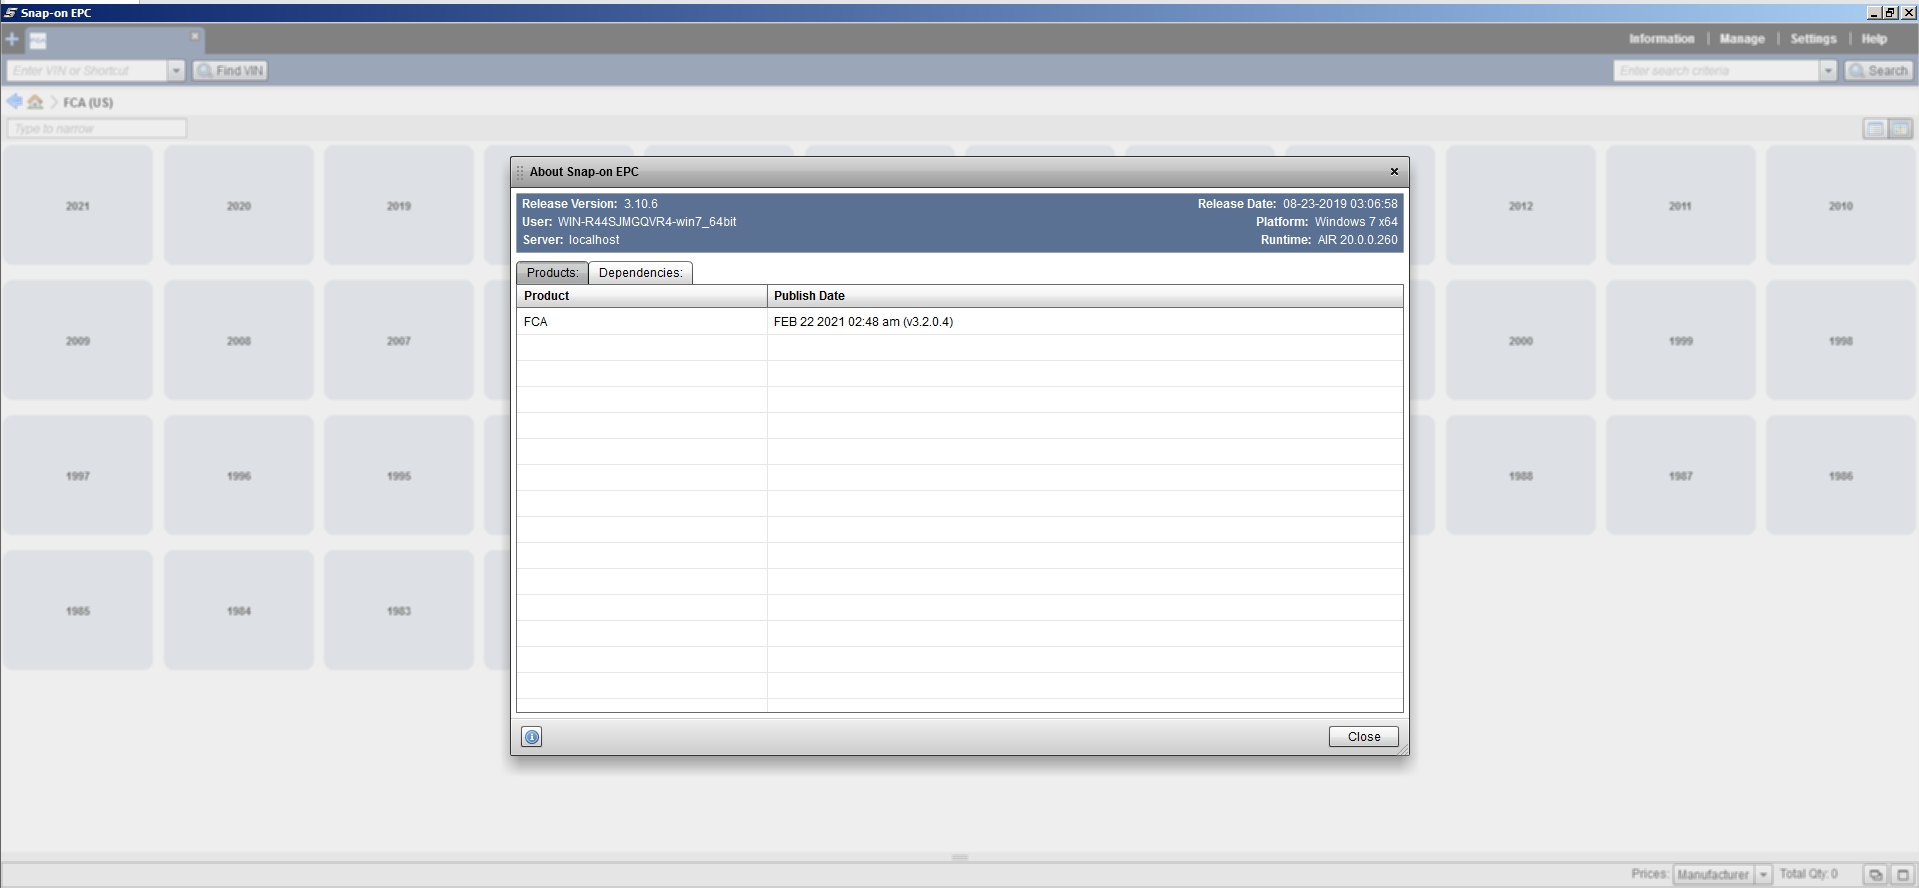This screenshot has height=888, width=1919.
Task: Open the 2009 model year tile
Action: coord(78,340)
